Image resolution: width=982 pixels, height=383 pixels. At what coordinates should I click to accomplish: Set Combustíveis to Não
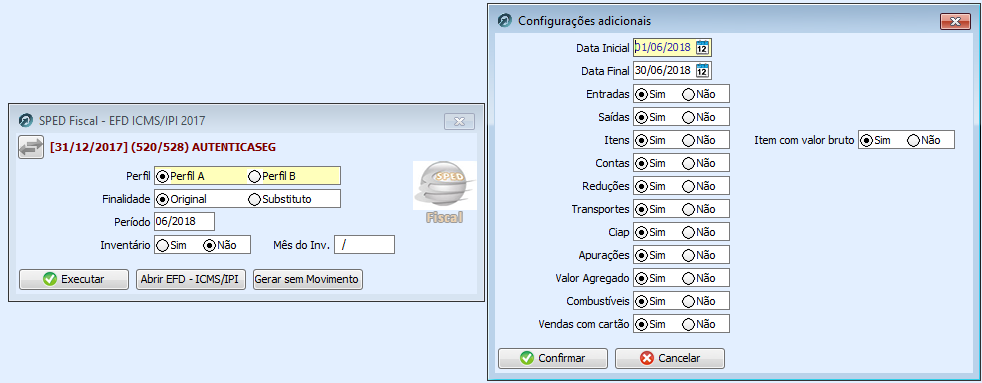coord(699,301)
